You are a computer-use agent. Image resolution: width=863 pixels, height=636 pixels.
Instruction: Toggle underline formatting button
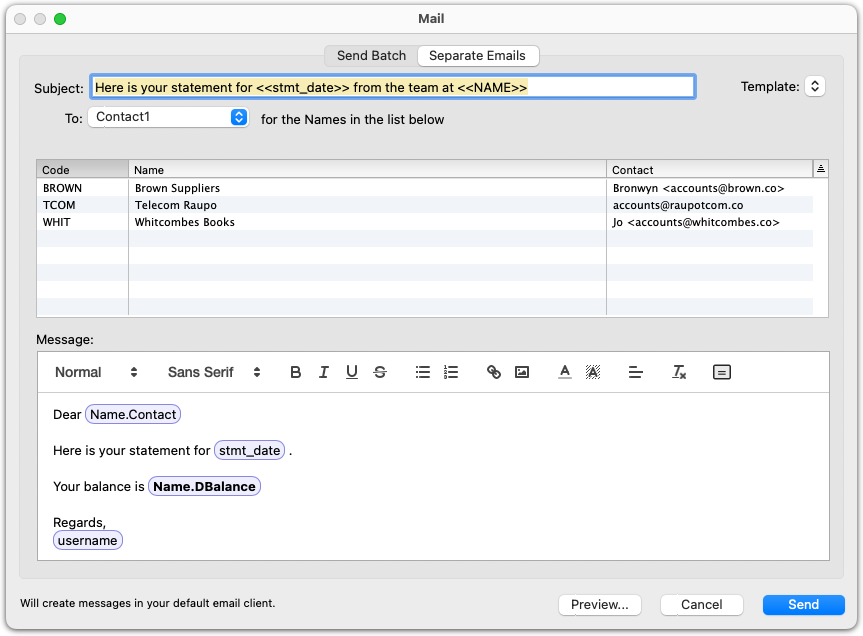point(351,372)
